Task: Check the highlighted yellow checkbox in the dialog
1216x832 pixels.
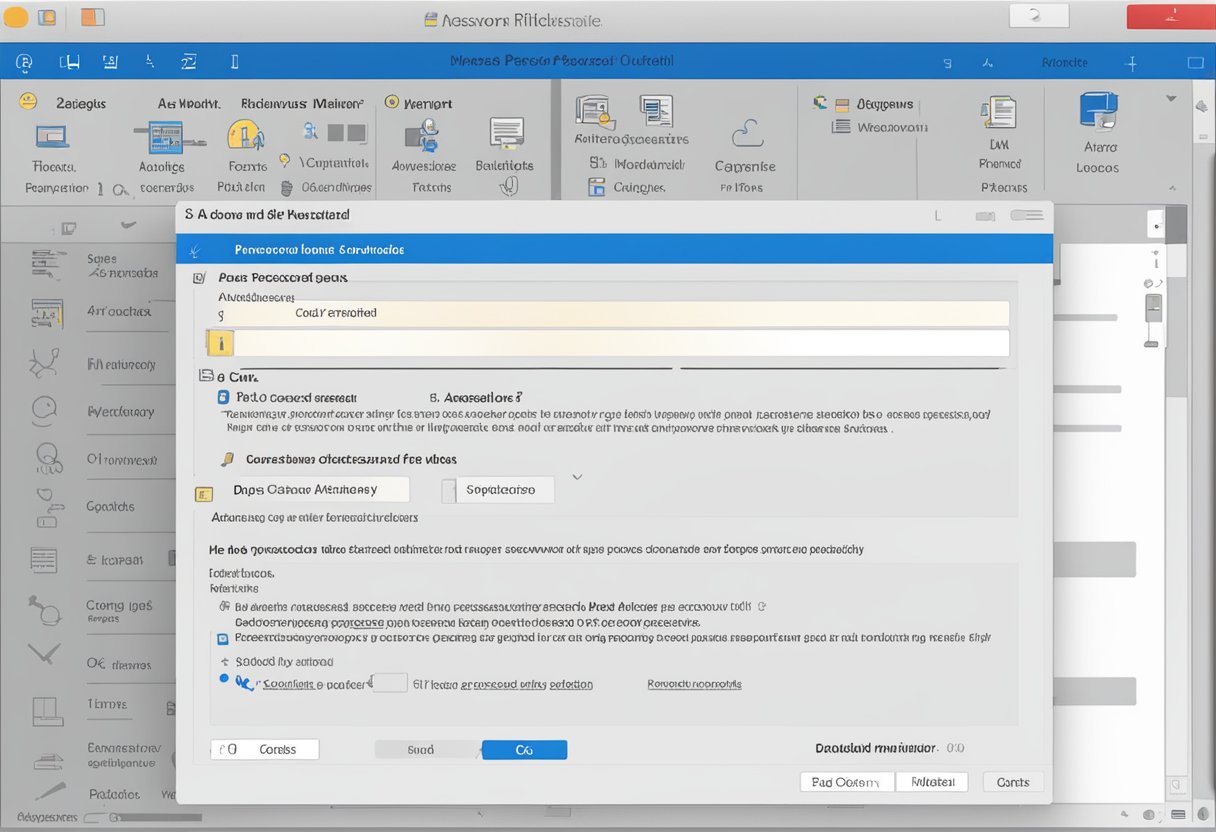Action: pyautogui.click(x=220, y=342)
